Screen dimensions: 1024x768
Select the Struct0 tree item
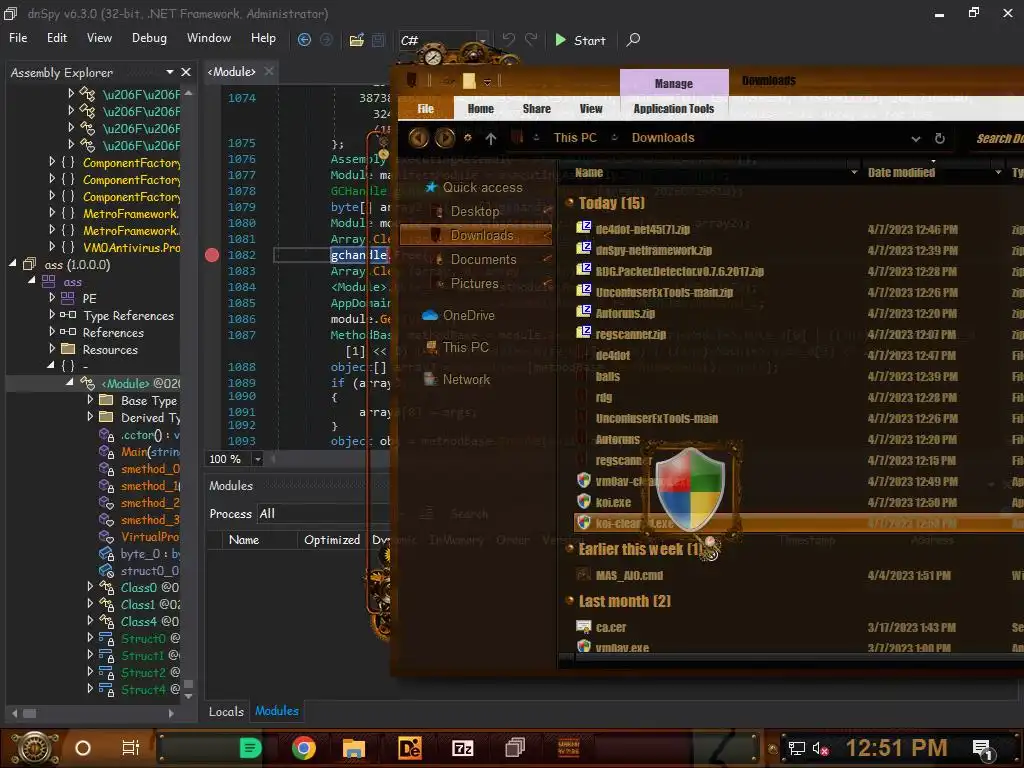pyautogui.click(x=143, y=639)
